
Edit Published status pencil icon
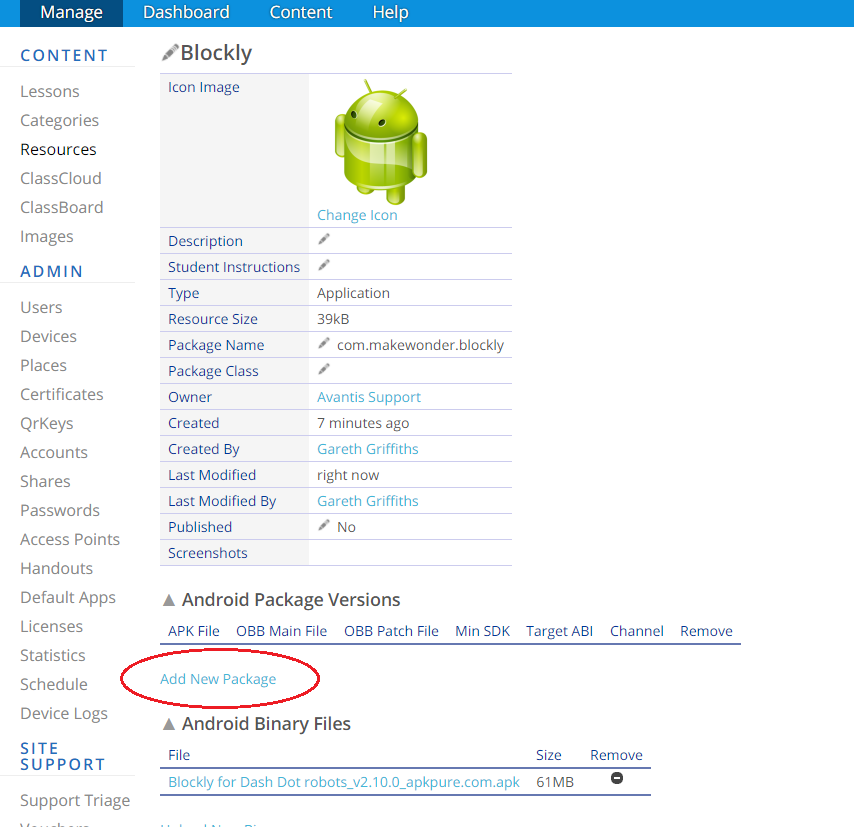pyautogui.click(x=324, y=525)
